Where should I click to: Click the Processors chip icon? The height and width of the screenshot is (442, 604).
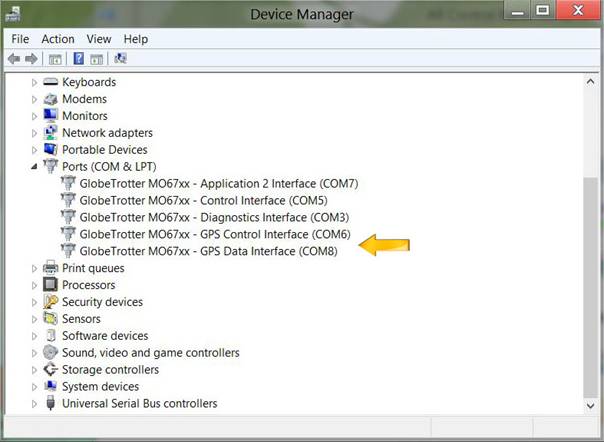click(x=50, y=285)
